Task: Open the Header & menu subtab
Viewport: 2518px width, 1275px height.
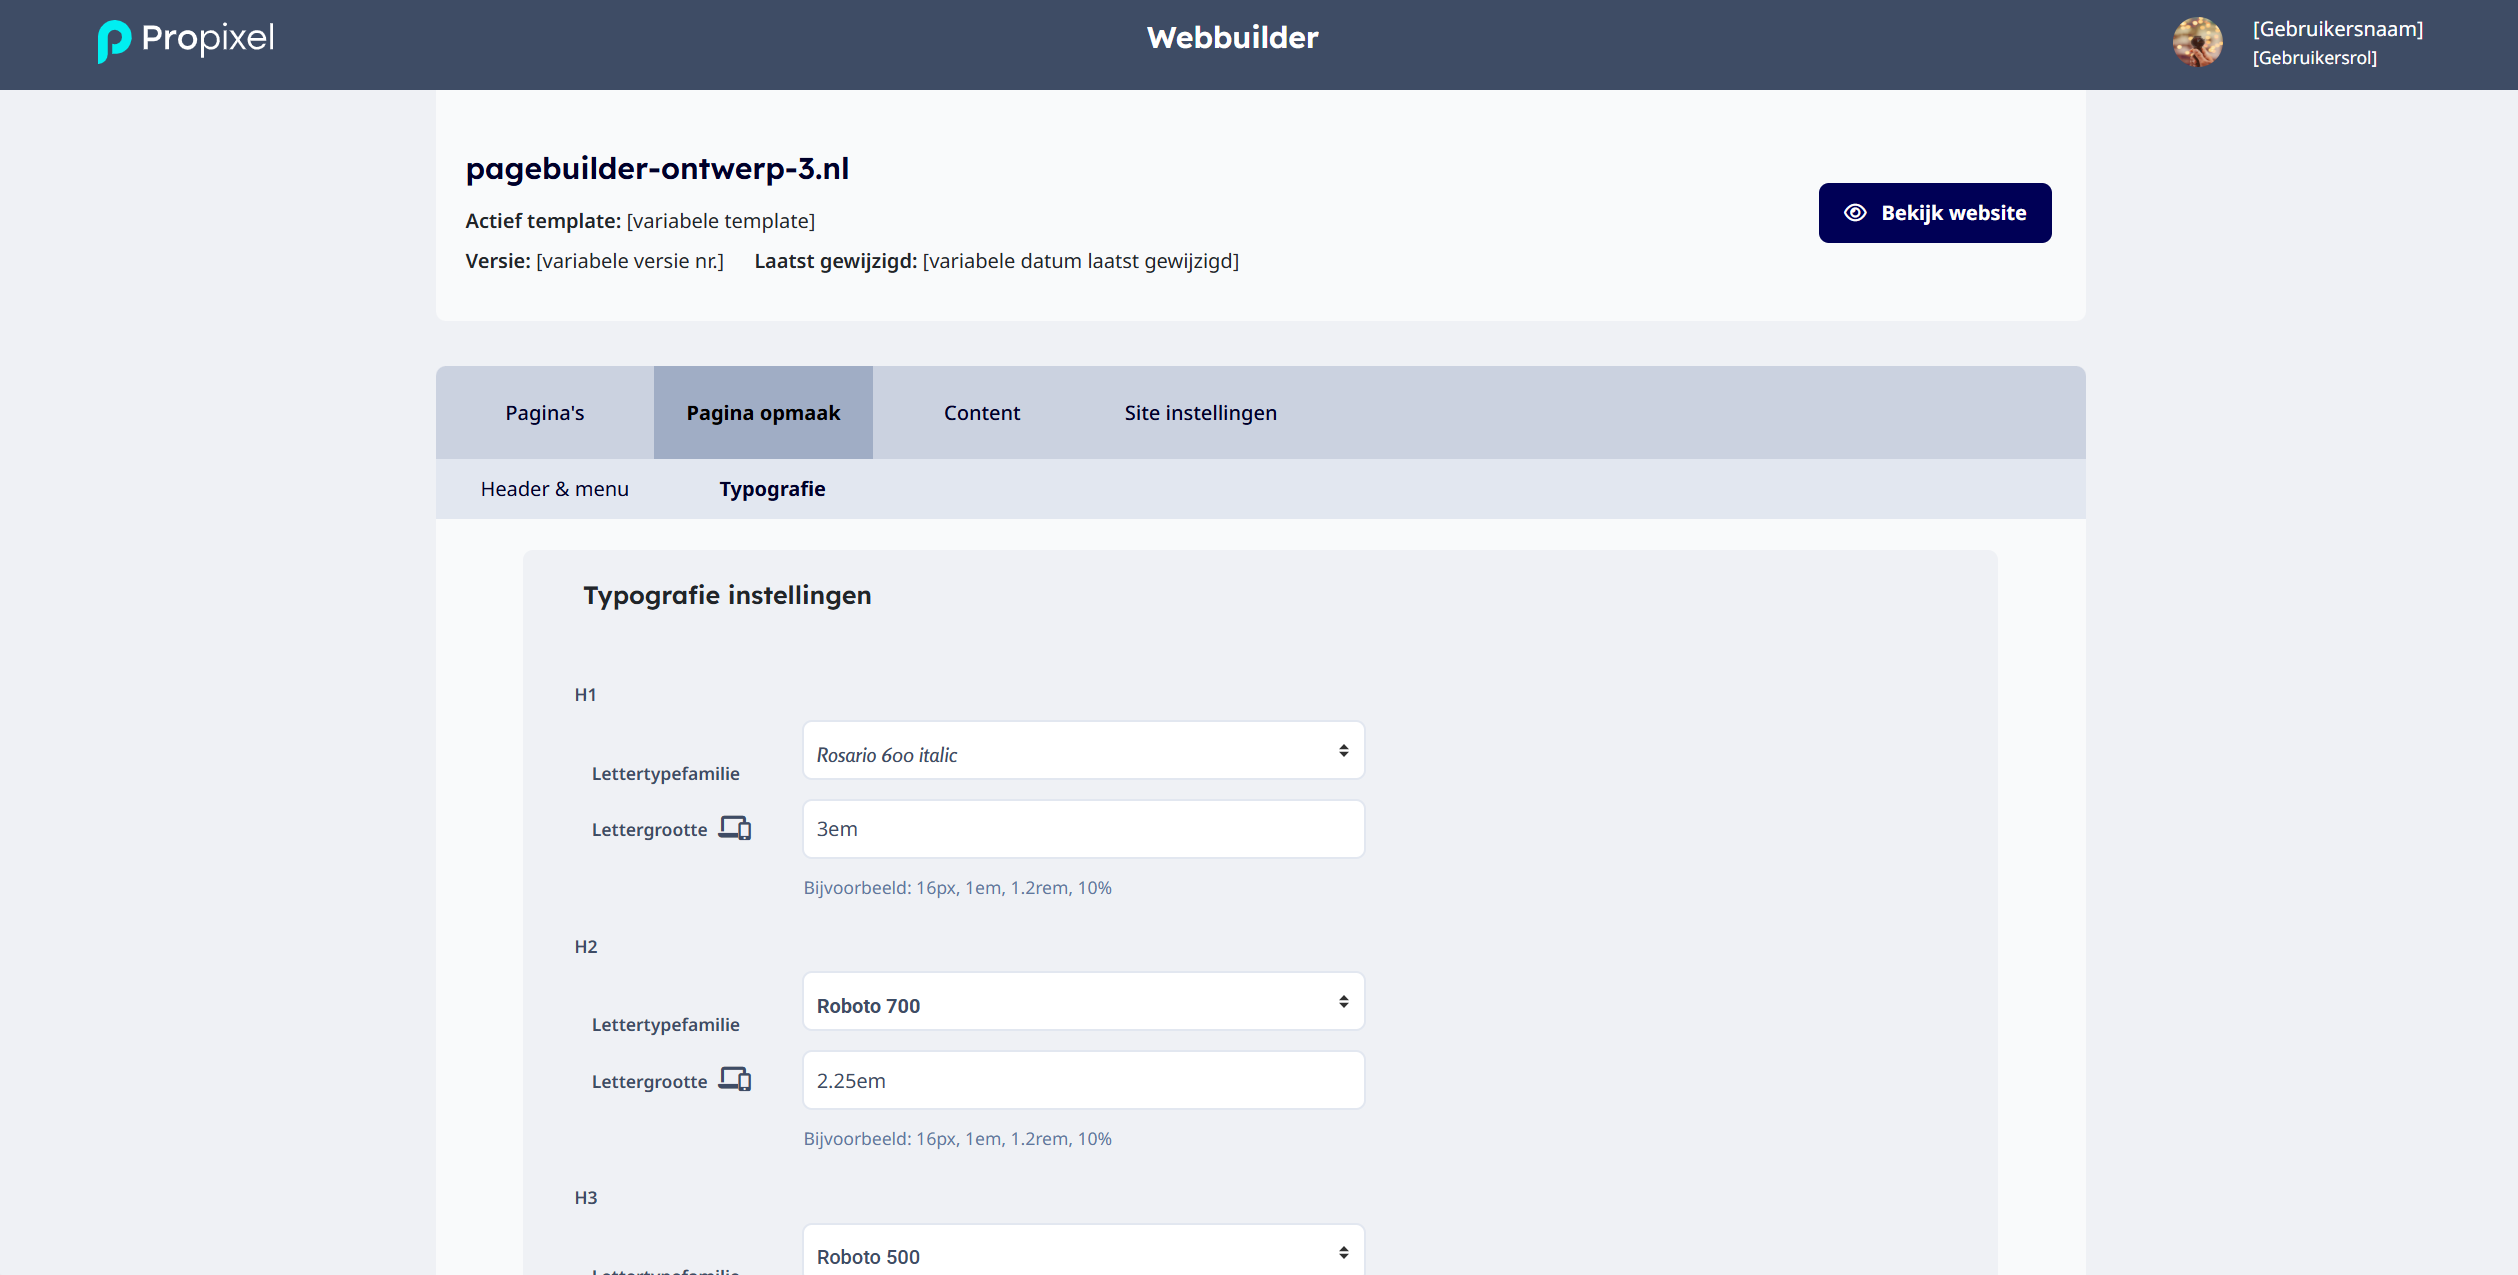Action: point(555,489)
